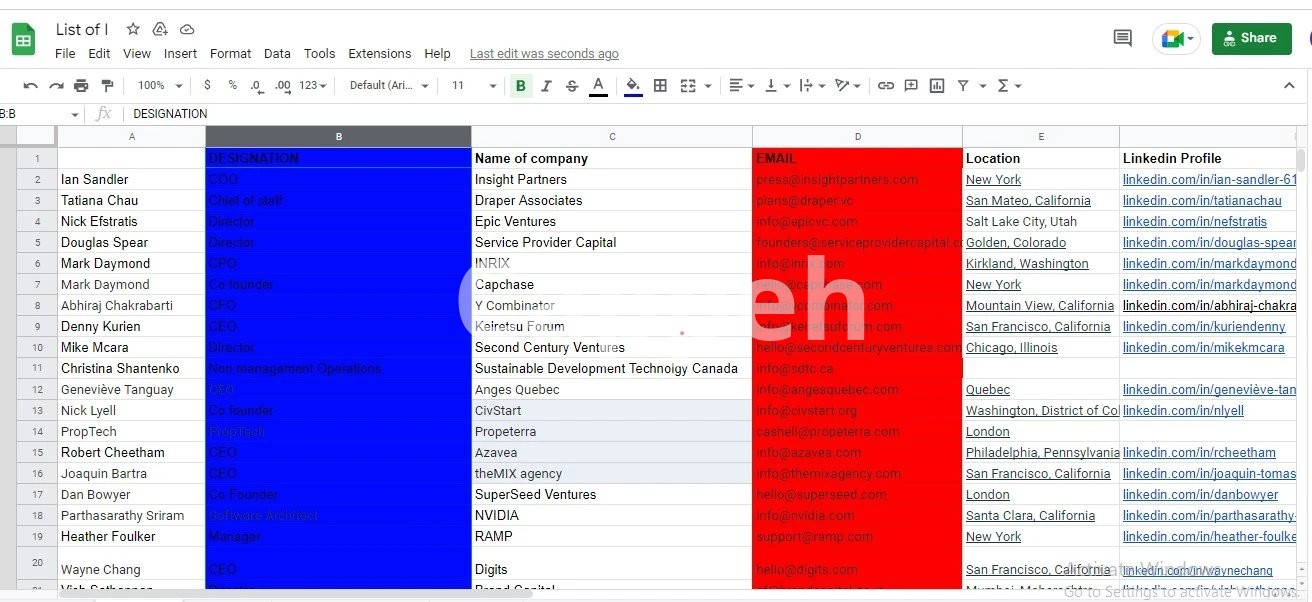Screen dimensions: 1312x602
Task: Expand the font family dropdown
Action: point(388,86)
